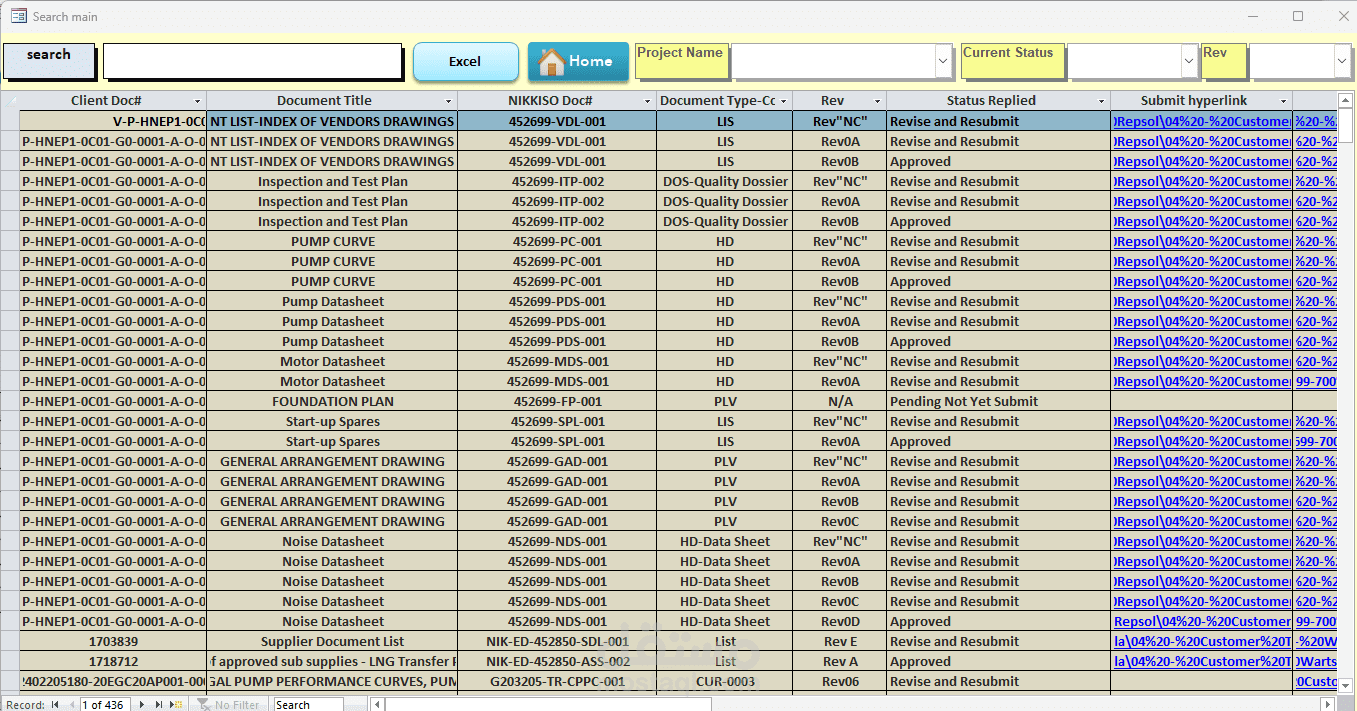Expand Document Title column filter arrow
This screenshot has height=711, width=1357.
pyautogui.click(x=448, y=101)
